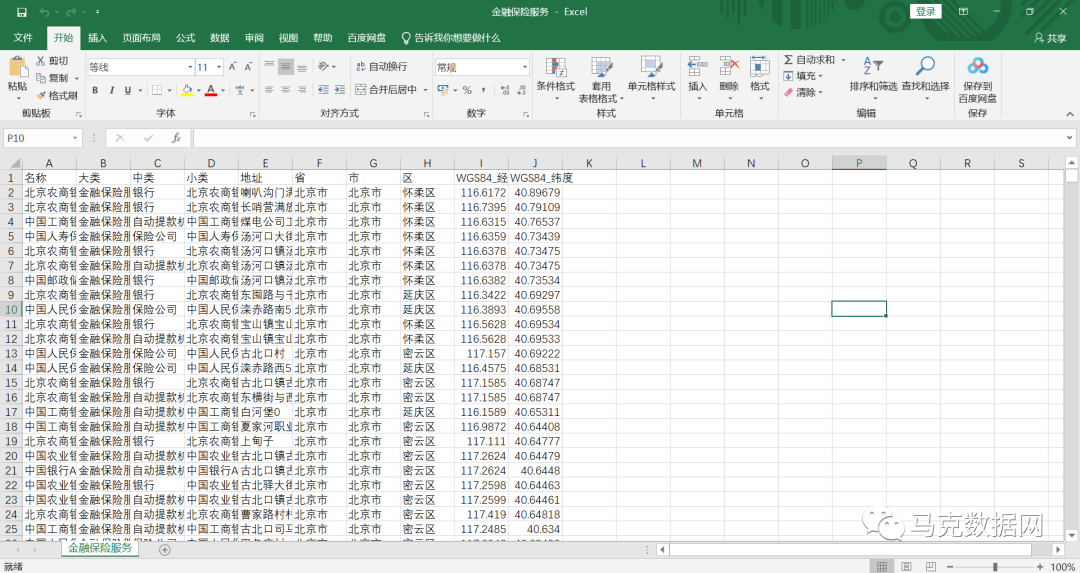Open AutoSum dropdown arrow
Screen dimensions: 1080x573
[843, 61]
